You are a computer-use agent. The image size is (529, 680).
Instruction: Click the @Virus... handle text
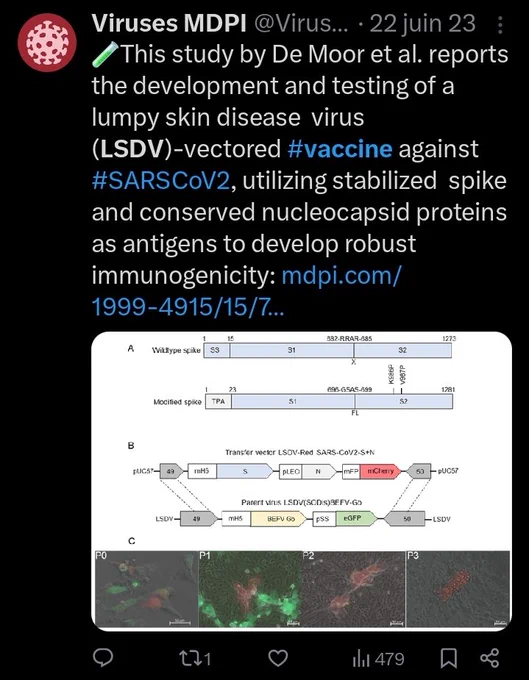(x=300, y=23)
